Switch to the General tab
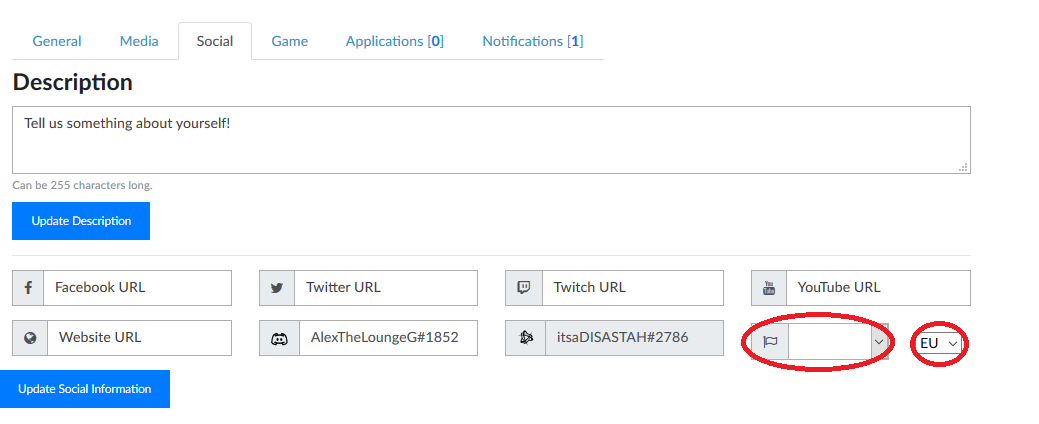The height and width of the screenshot is (424, 1039). 57,41
